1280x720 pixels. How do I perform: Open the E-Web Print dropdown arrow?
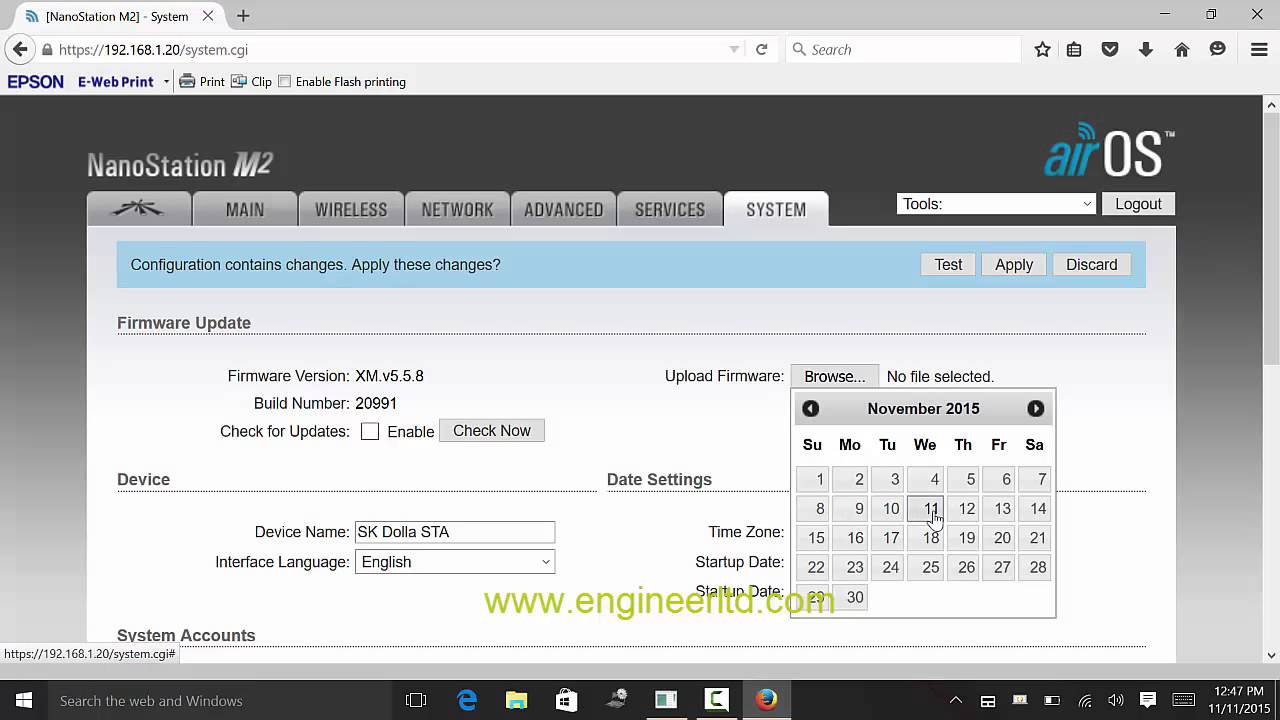tap(166, 82)
